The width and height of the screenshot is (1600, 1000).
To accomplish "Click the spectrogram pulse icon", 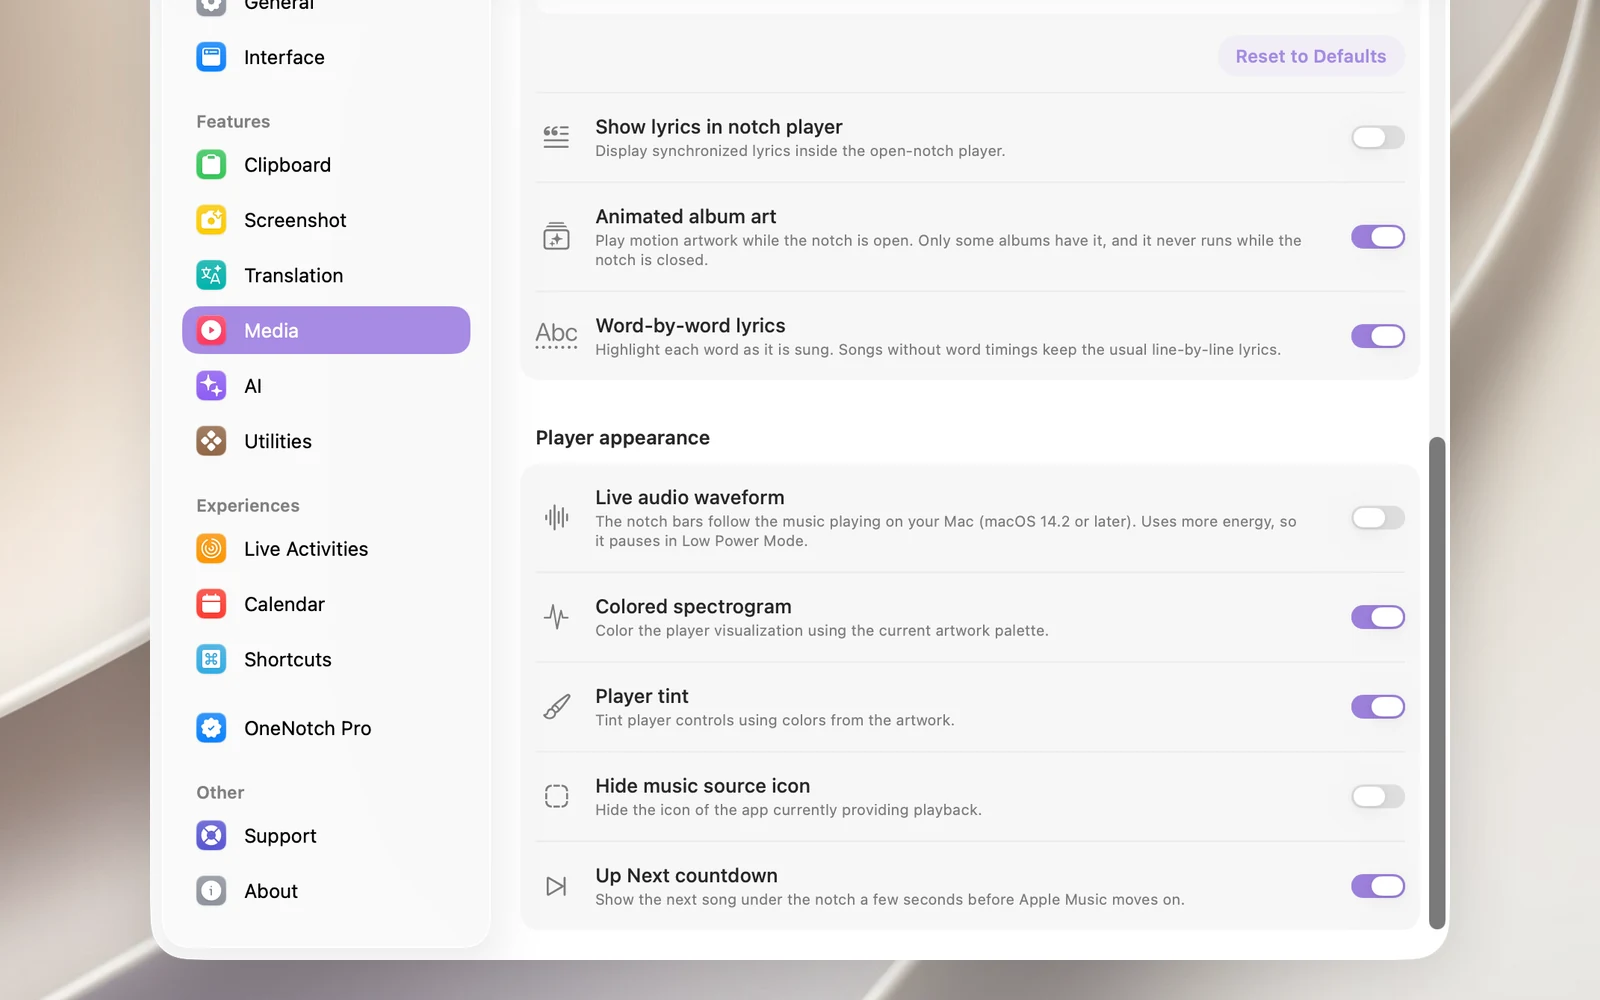I will (556, 617).
